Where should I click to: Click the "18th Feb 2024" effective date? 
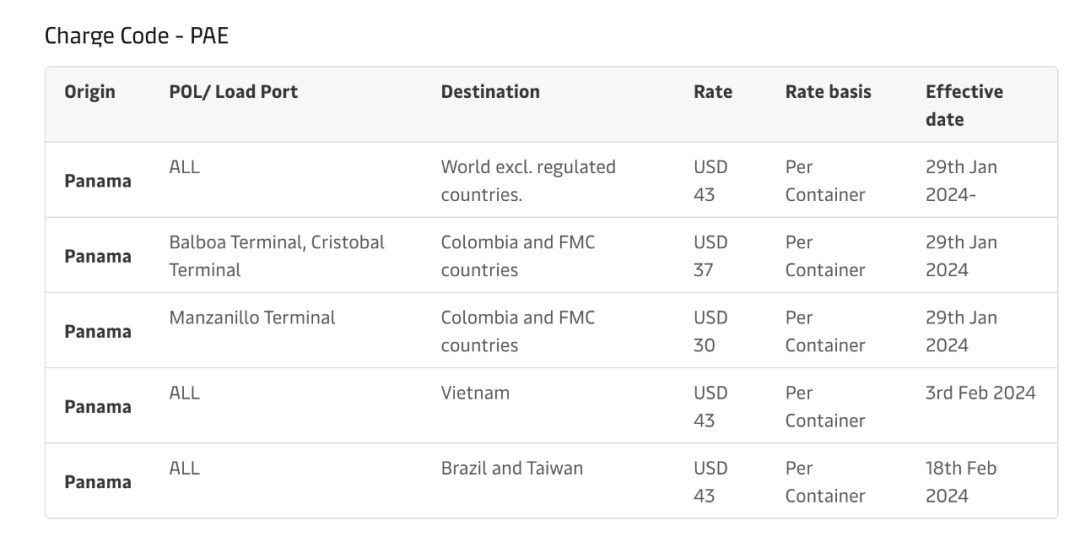pyautogui.click(x=960, y=481)
